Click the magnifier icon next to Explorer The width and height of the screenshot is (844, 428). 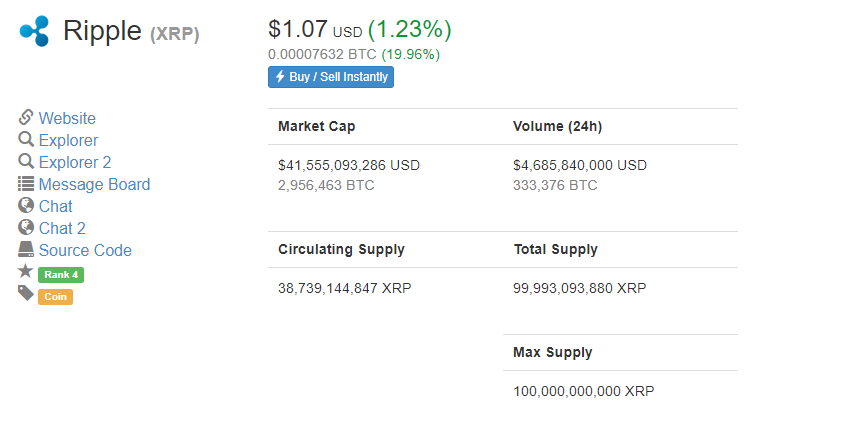[26, 139]
